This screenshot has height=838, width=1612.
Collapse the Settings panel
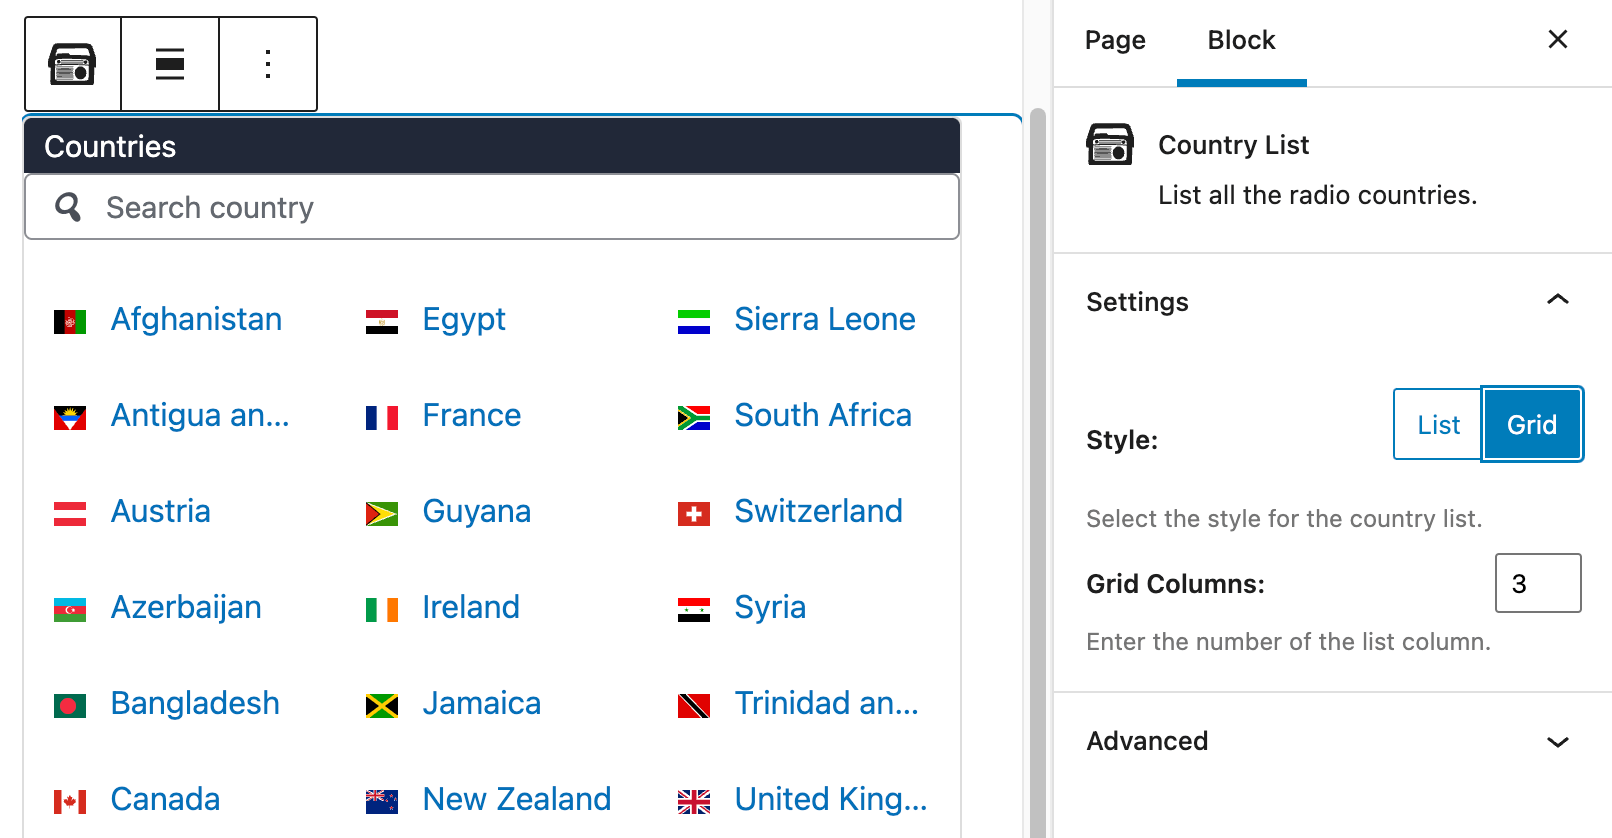pyautogui.click(x=1557, y=300)
